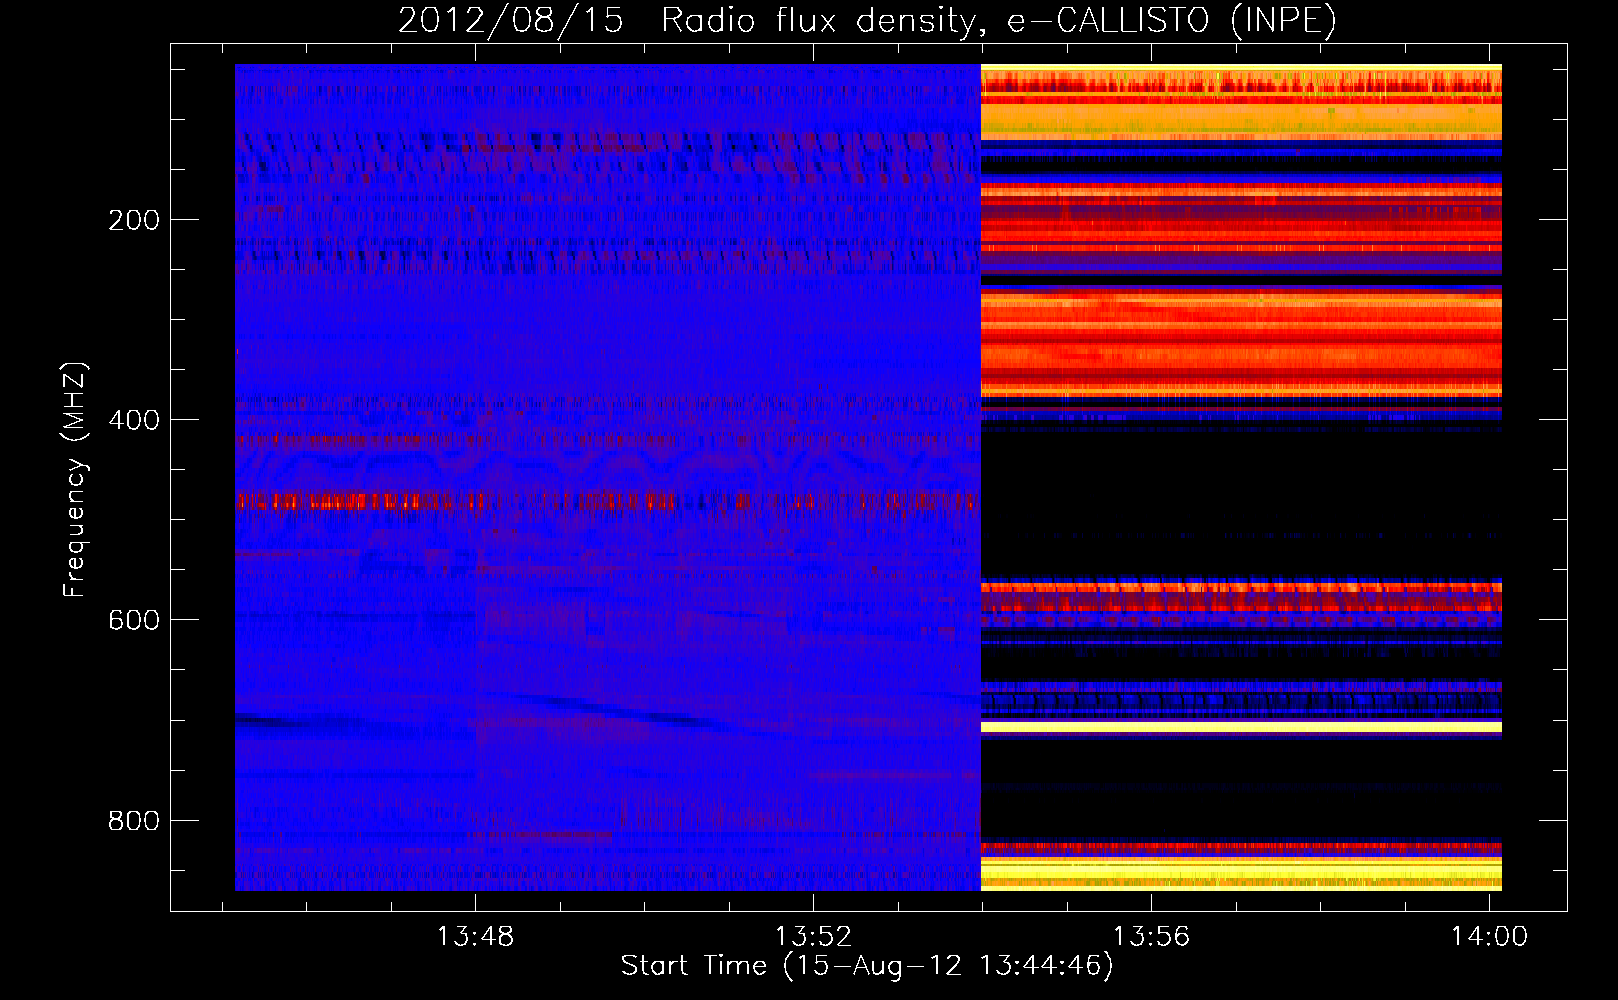Select the plot title "2012/08/15 Radio flux density, e-CALLISTO (INPE)"

[x=867, y=20]
